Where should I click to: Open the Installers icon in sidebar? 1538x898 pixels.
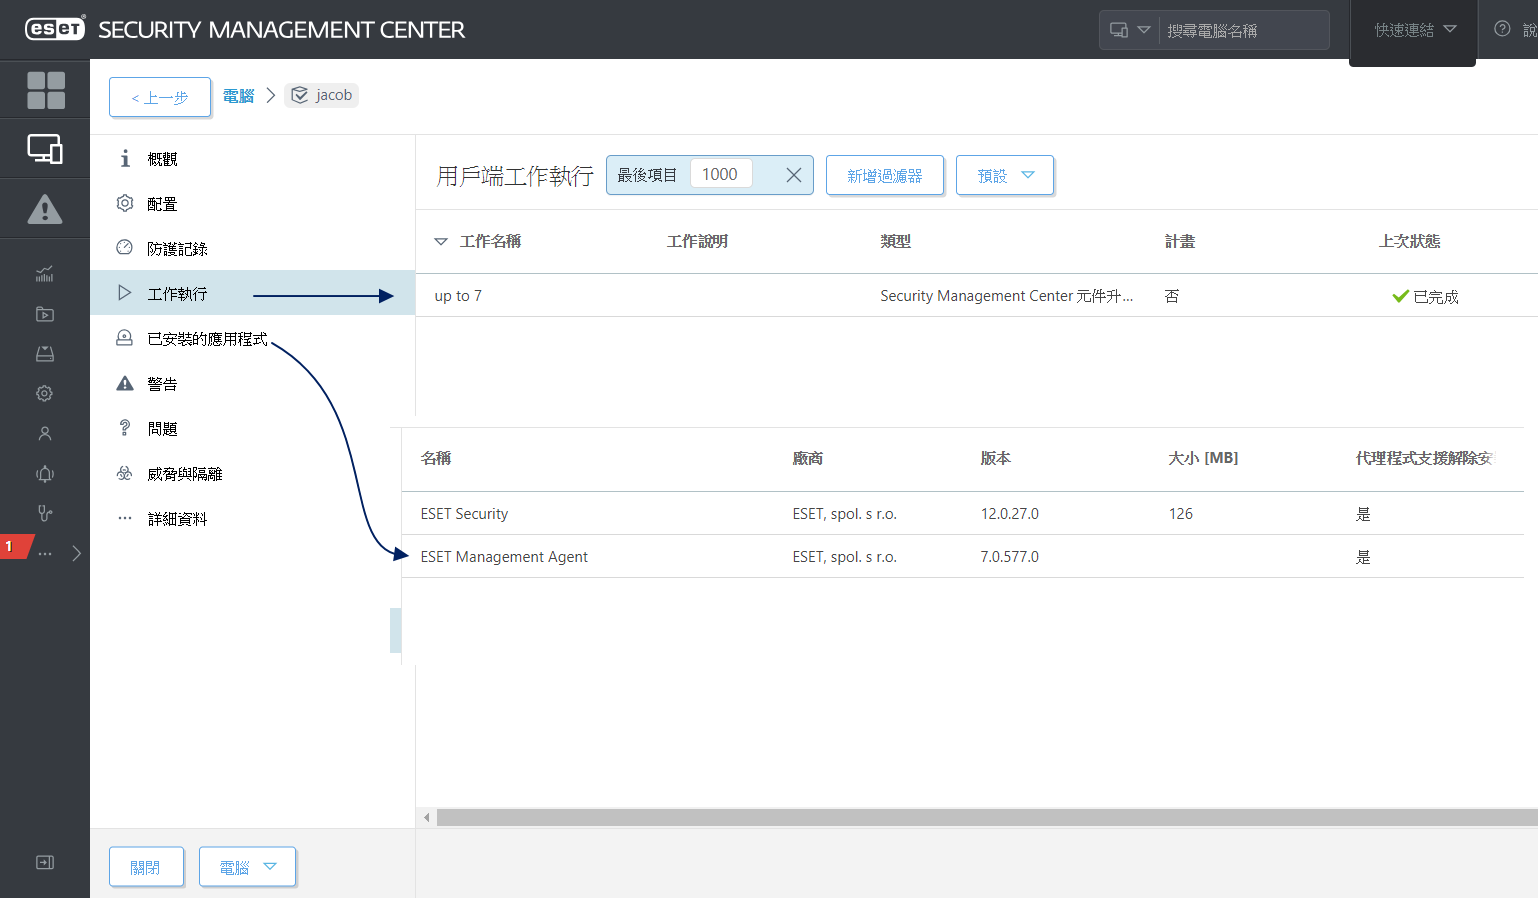tap(45, 354)
